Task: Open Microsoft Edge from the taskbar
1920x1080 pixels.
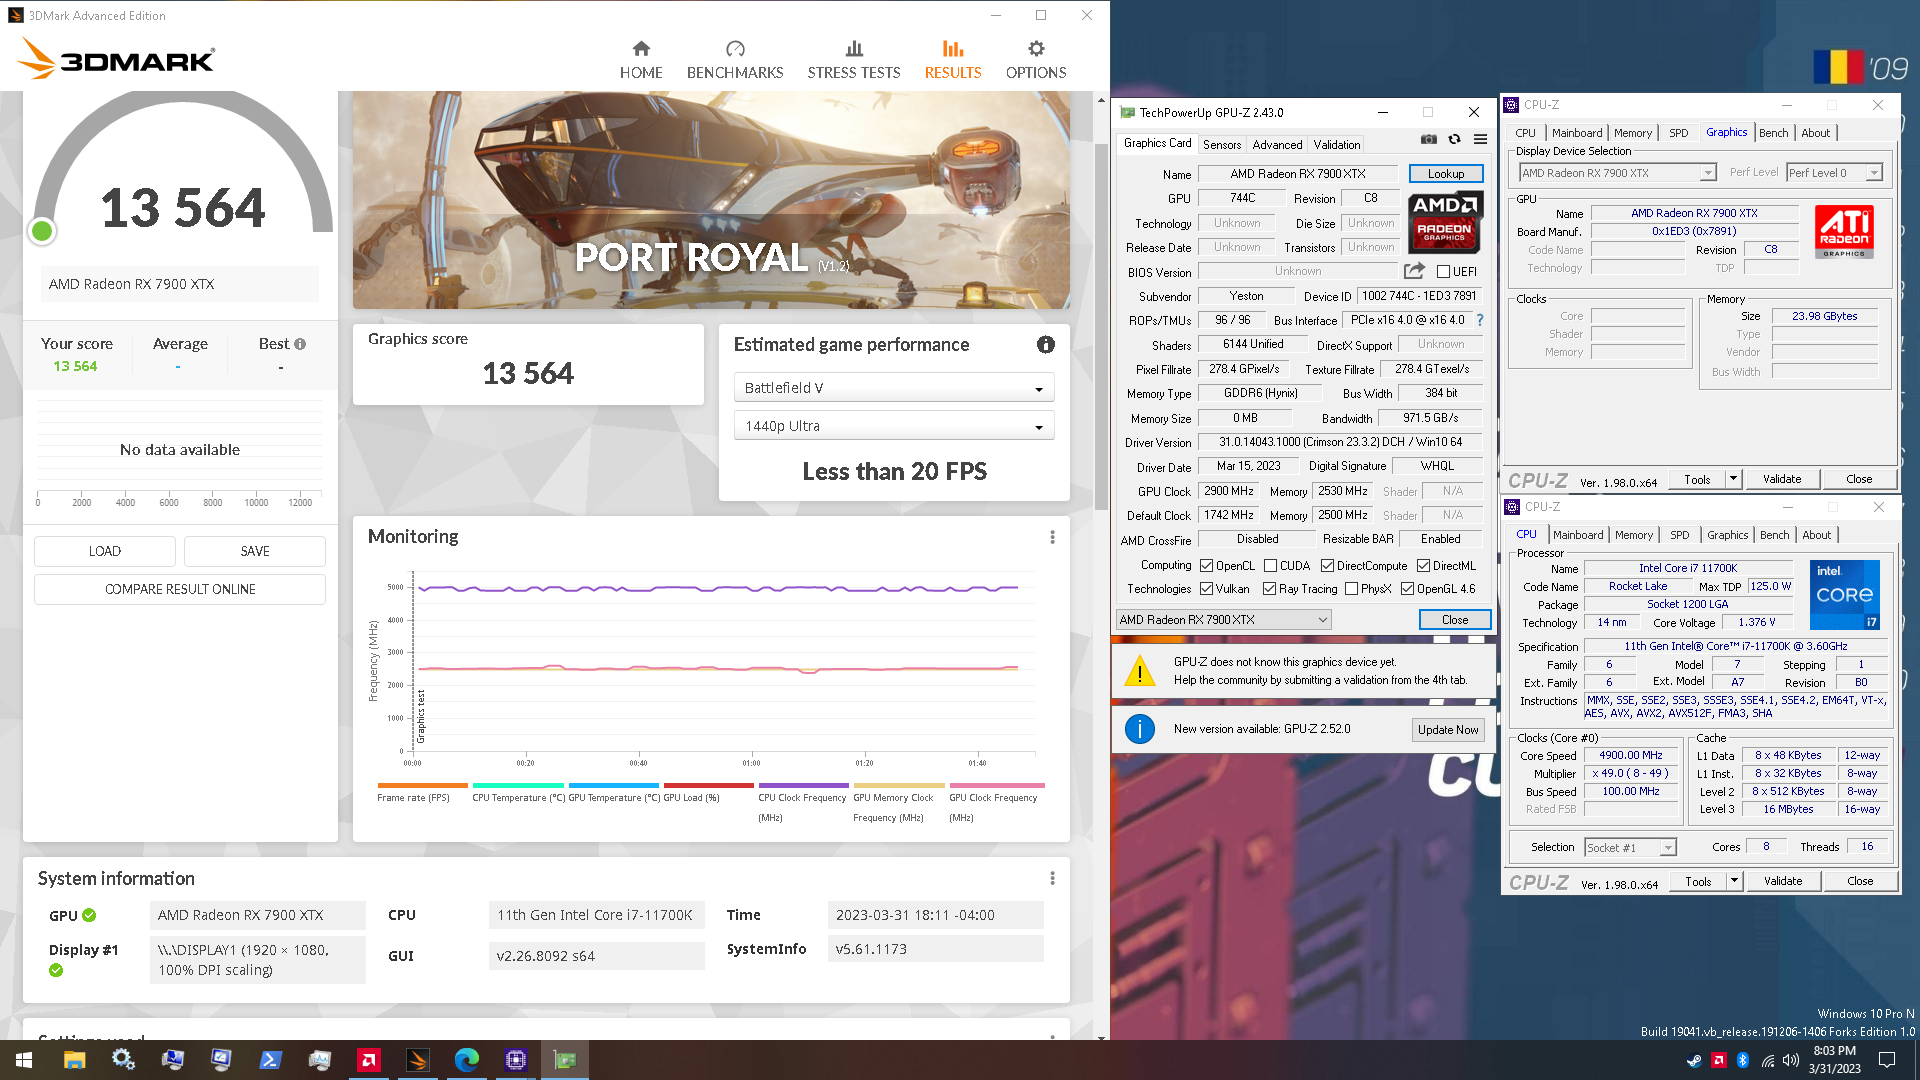Action: (x=467, y=1060)
